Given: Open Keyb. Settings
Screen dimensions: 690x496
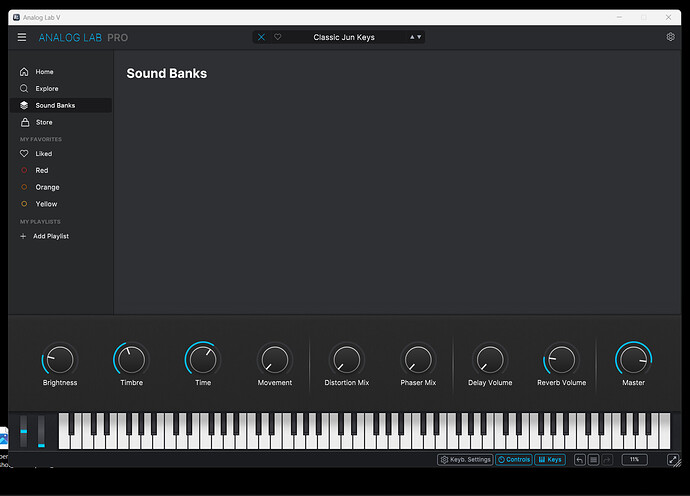Looking at the screenshot, I should (465, 459).
